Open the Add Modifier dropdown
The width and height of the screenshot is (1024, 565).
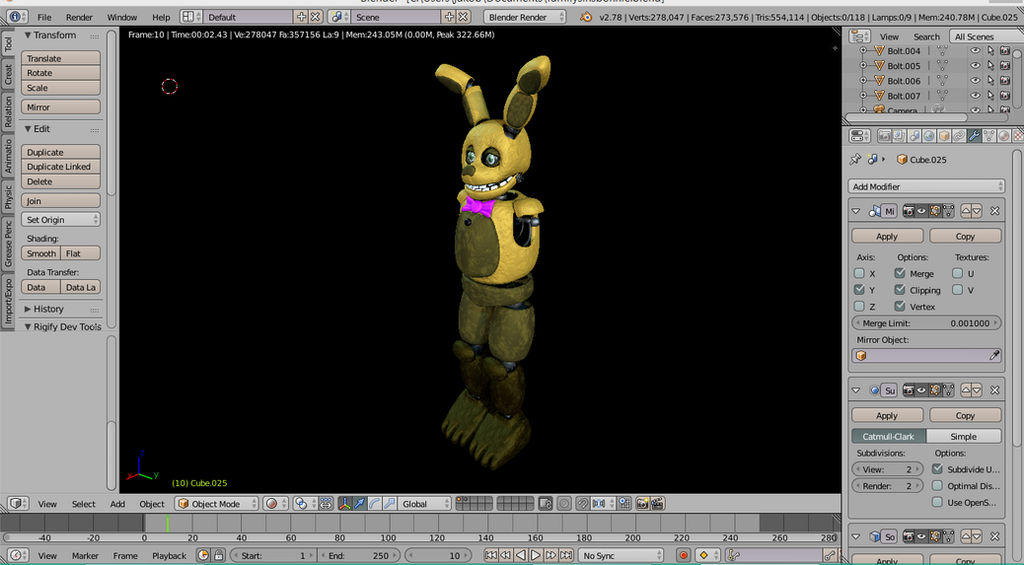point(926,186)
